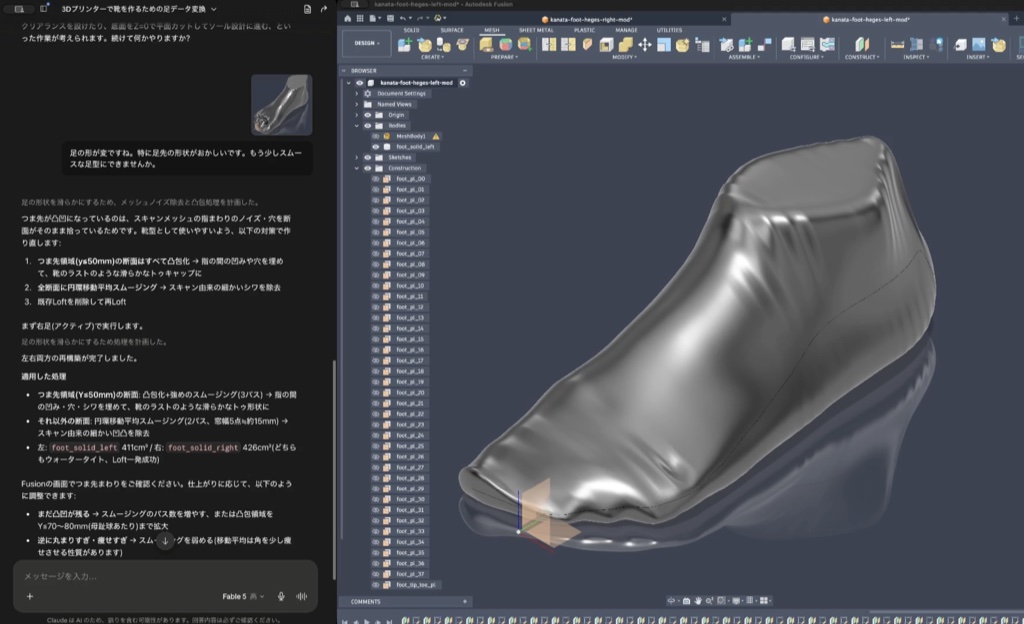1024x624 pixels.
Task: Toggle visibility of Construction folder
Action: [368, 168]
